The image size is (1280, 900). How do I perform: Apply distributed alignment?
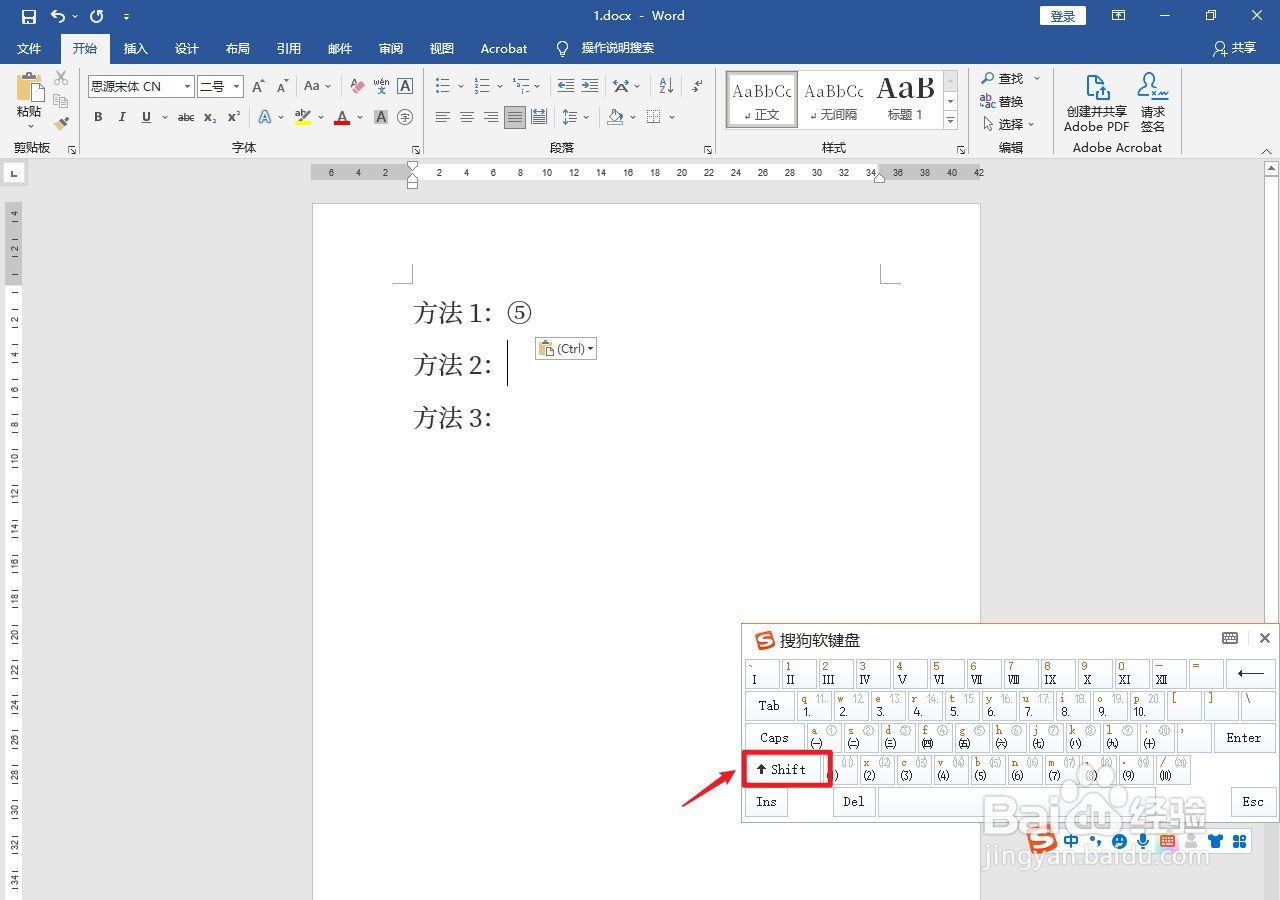(x=539, y=117)
